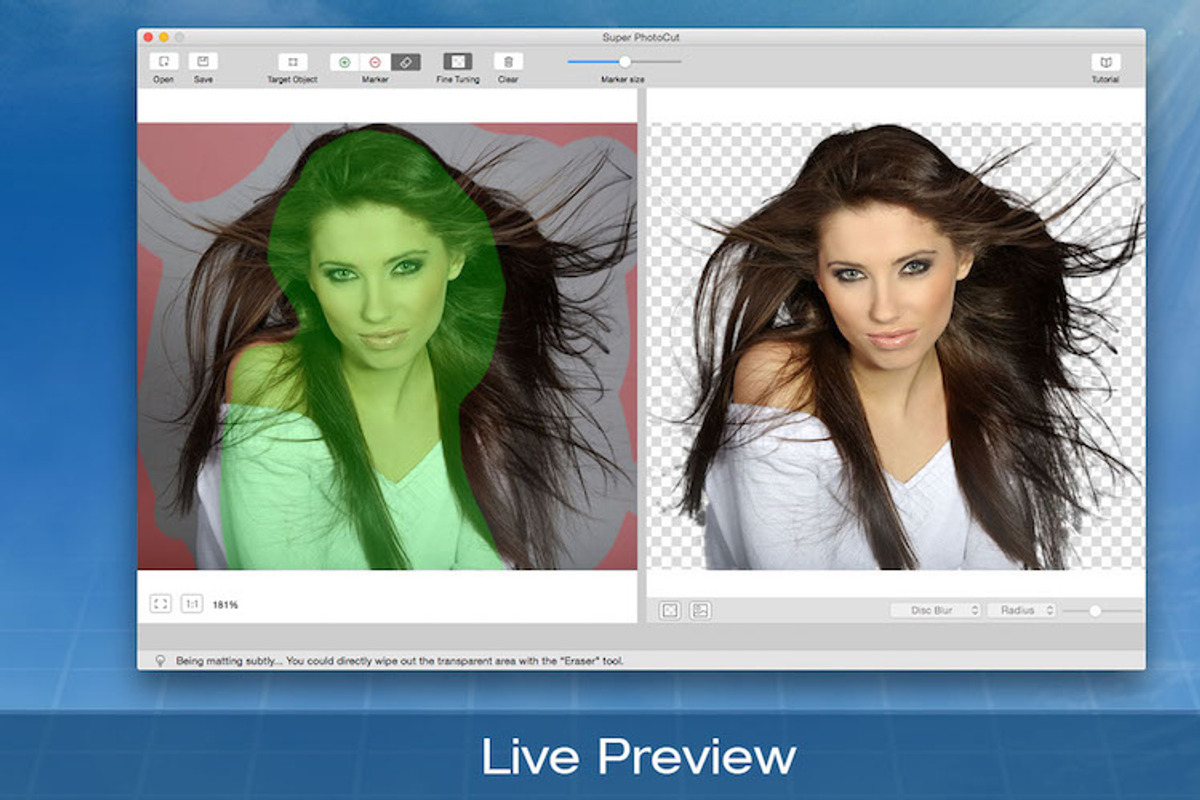The image size is (1200, 800).
Task: Choose the green foreground marker
Action: click(345, 62)
